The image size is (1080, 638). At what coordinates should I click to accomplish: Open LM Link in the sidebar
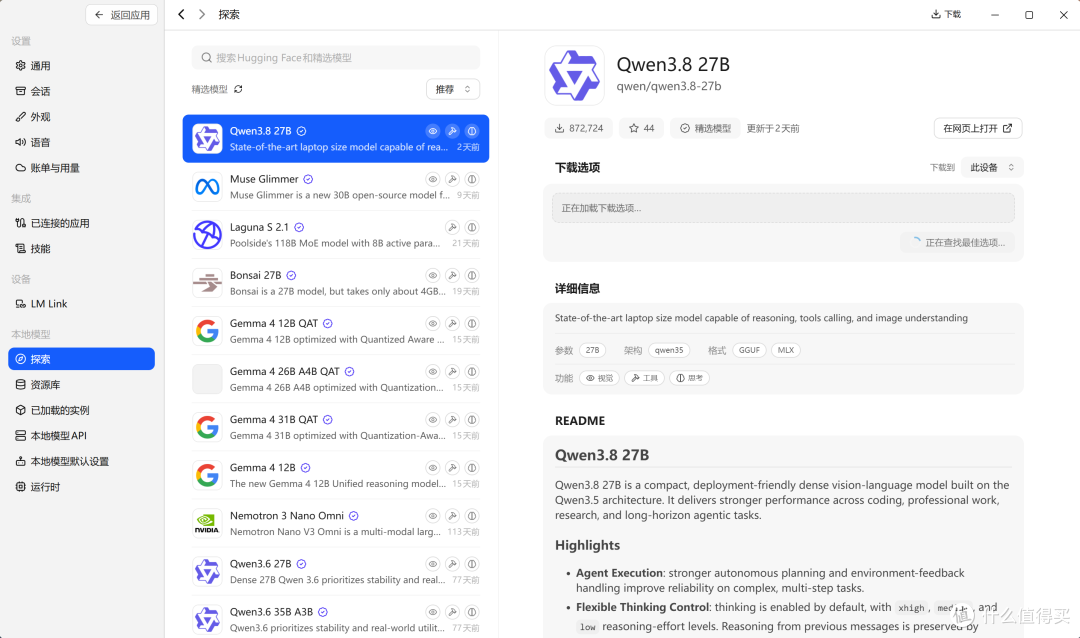tap(81, 304)
